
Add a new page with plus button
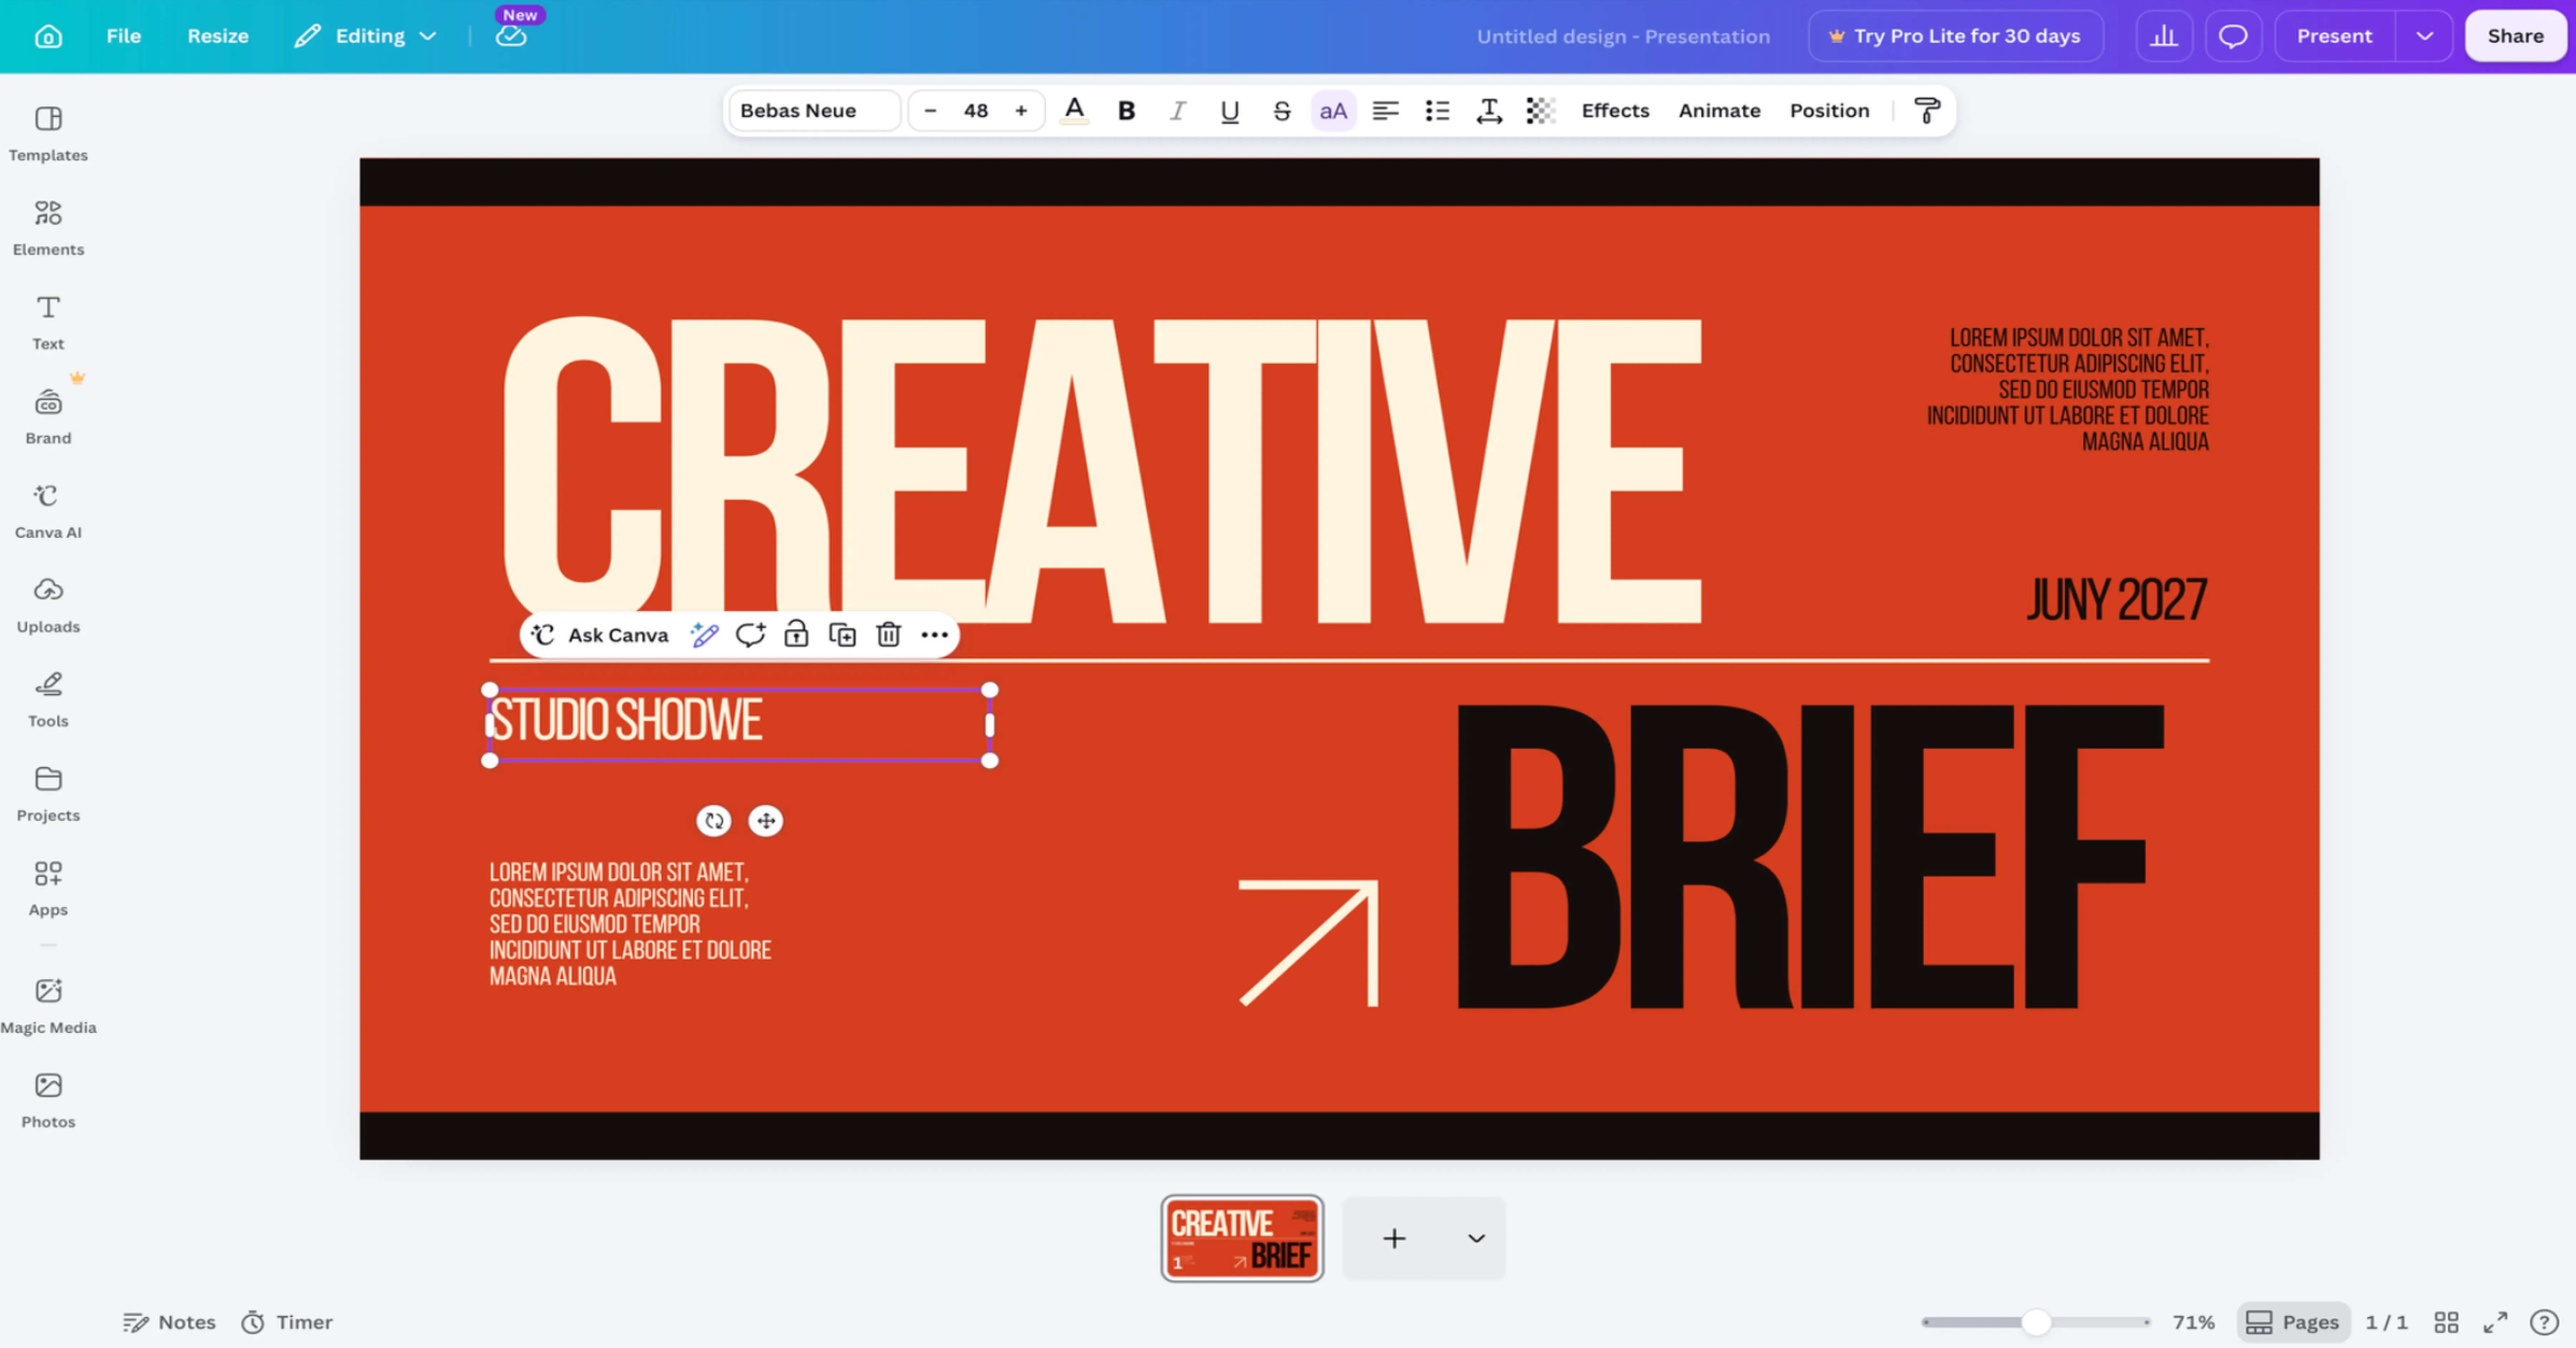[x=1394, y=1238]
